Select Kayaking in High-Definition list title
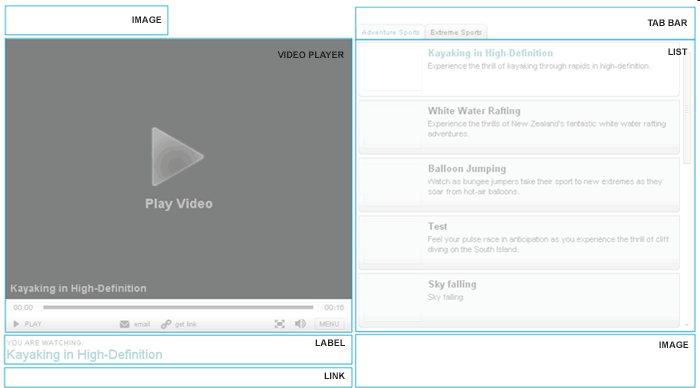Screen dimensions: 700x388 tap(490, 53)
